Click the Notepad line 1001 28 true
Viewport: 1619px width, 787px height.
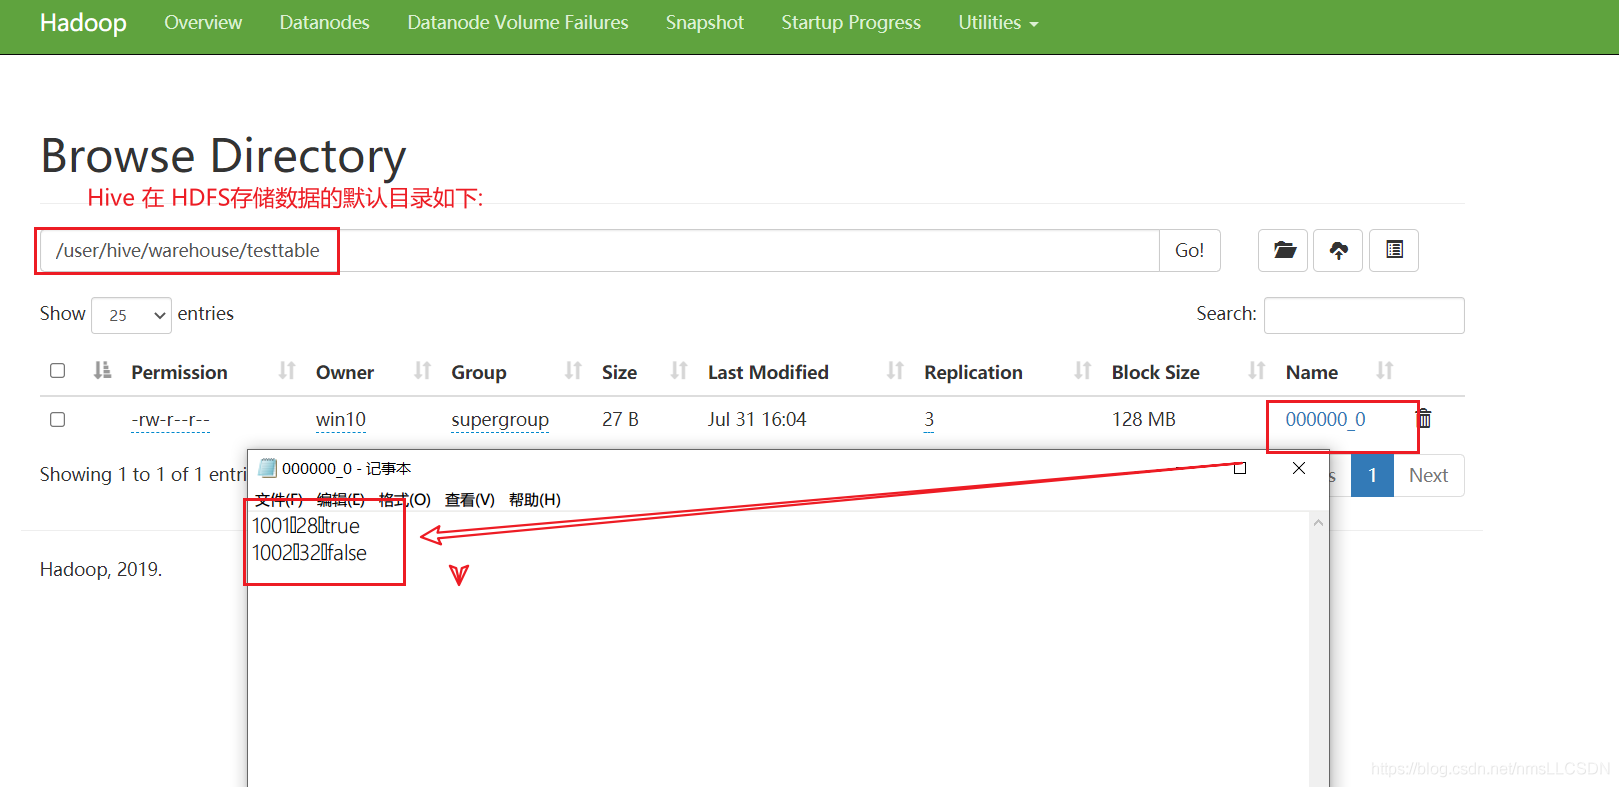(x=306, y=525)
